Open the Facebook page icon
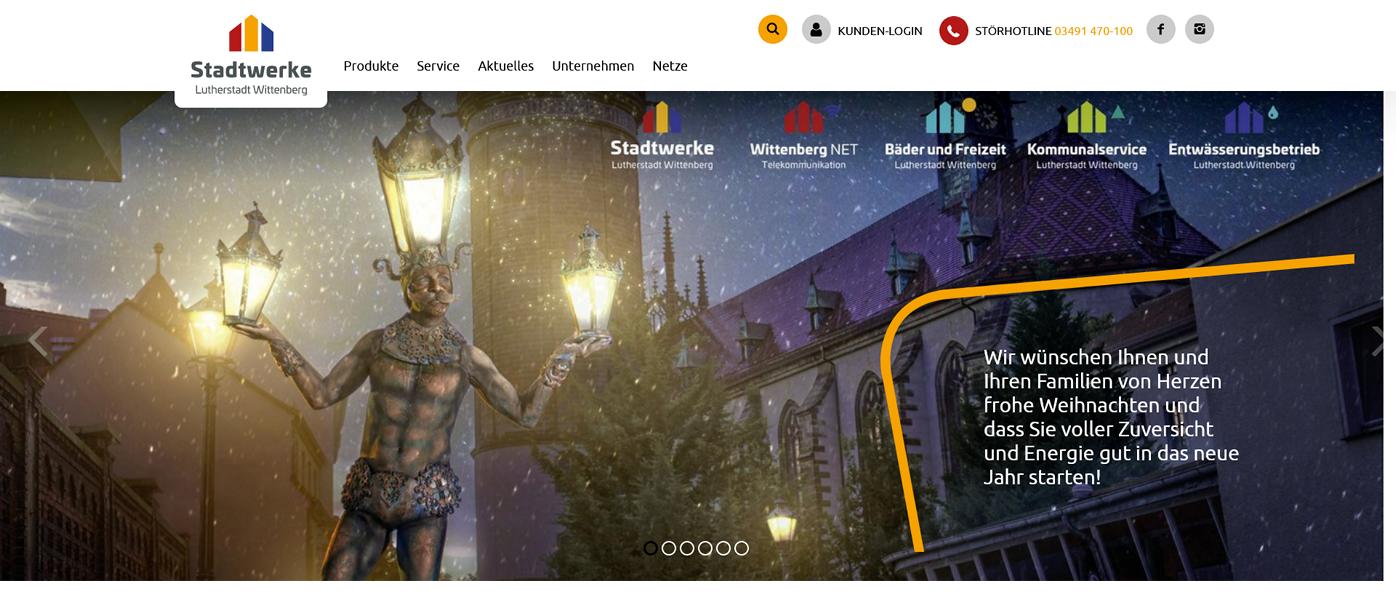Viewport: 1396px width, 600px height. 1160,29
